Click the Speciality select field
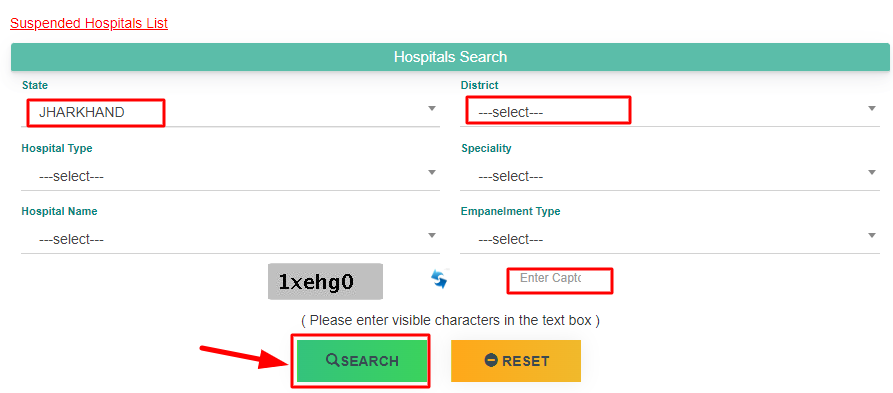 670,176
